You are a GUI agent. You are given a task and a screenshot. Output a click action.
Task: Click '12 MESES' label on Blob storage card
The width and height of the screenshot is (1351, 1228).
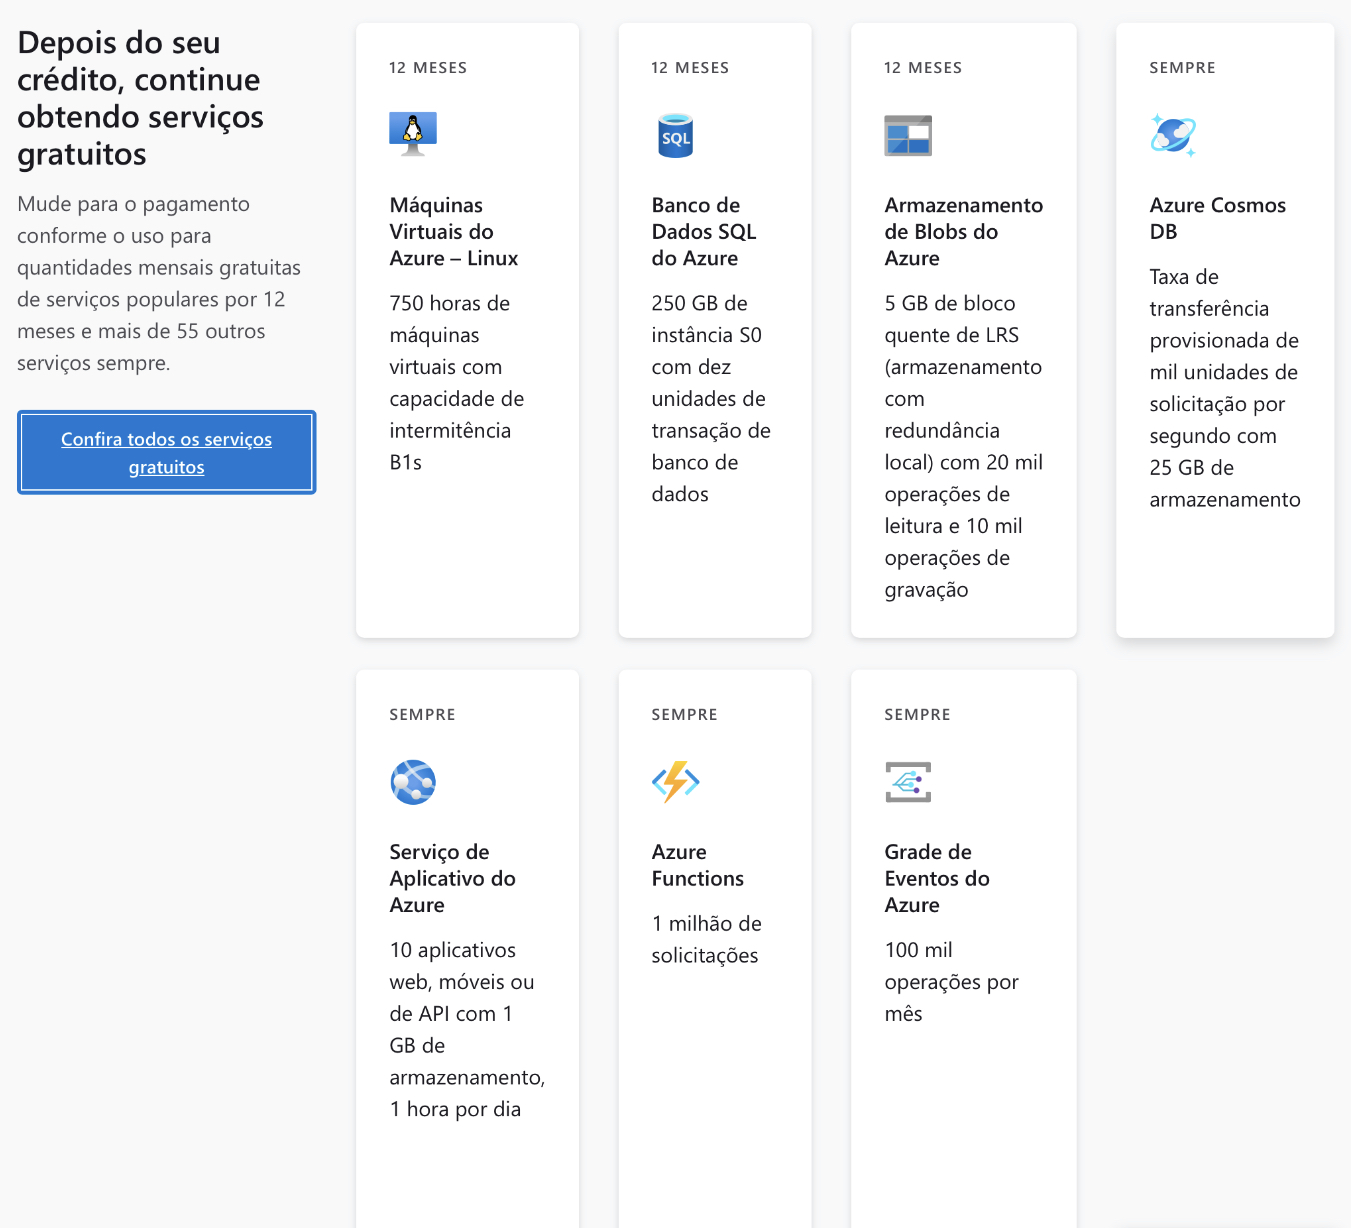point(923,68)
